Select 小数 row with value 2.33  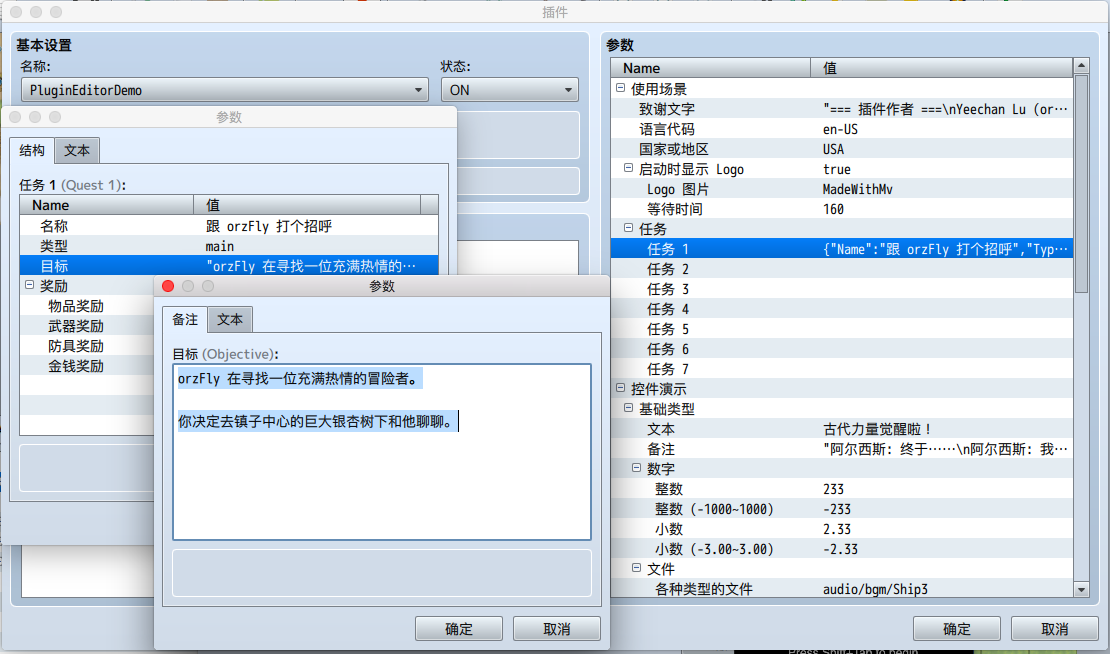tap(842, 529)
